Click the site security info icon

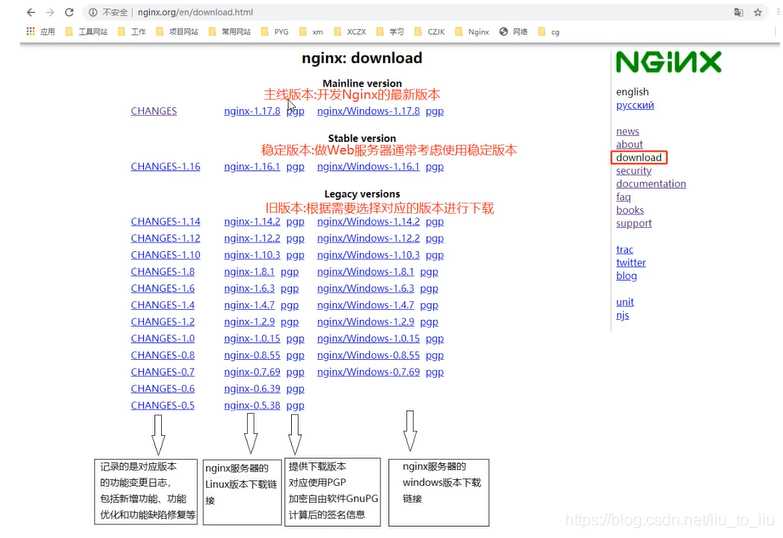click(x=93, y=12)
